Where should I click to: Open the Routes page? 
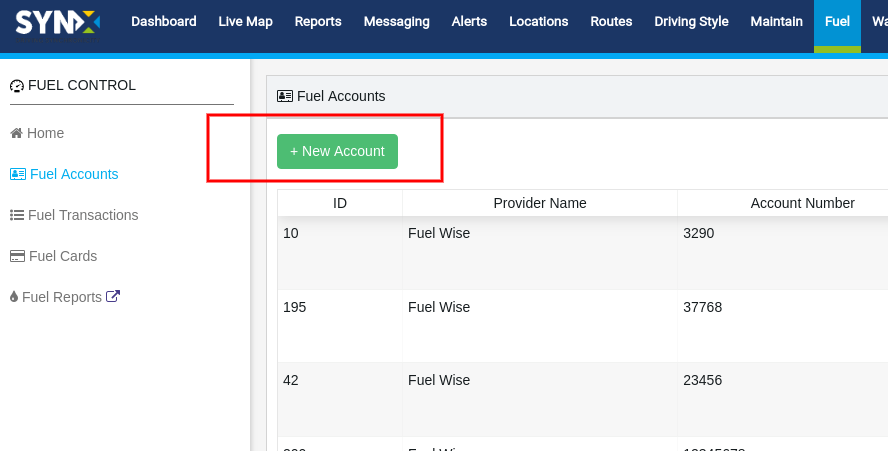611,22
